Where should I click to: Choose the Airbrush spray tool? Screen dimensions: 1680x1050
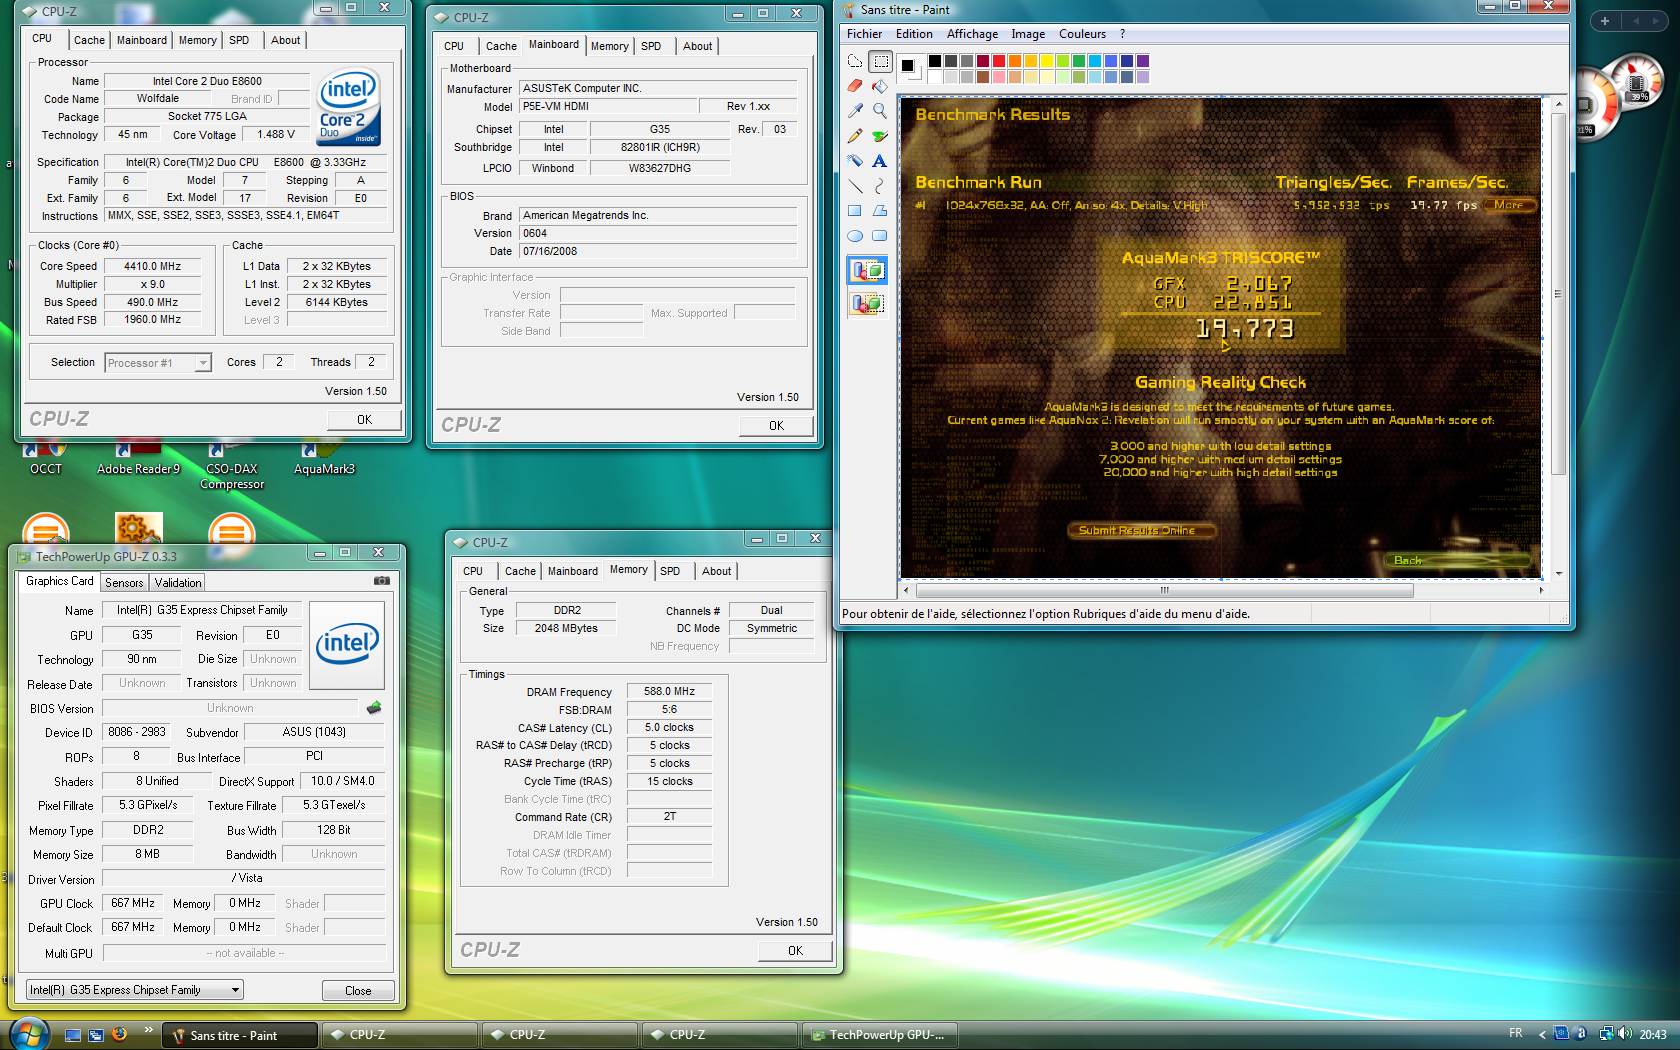(855, 161)
